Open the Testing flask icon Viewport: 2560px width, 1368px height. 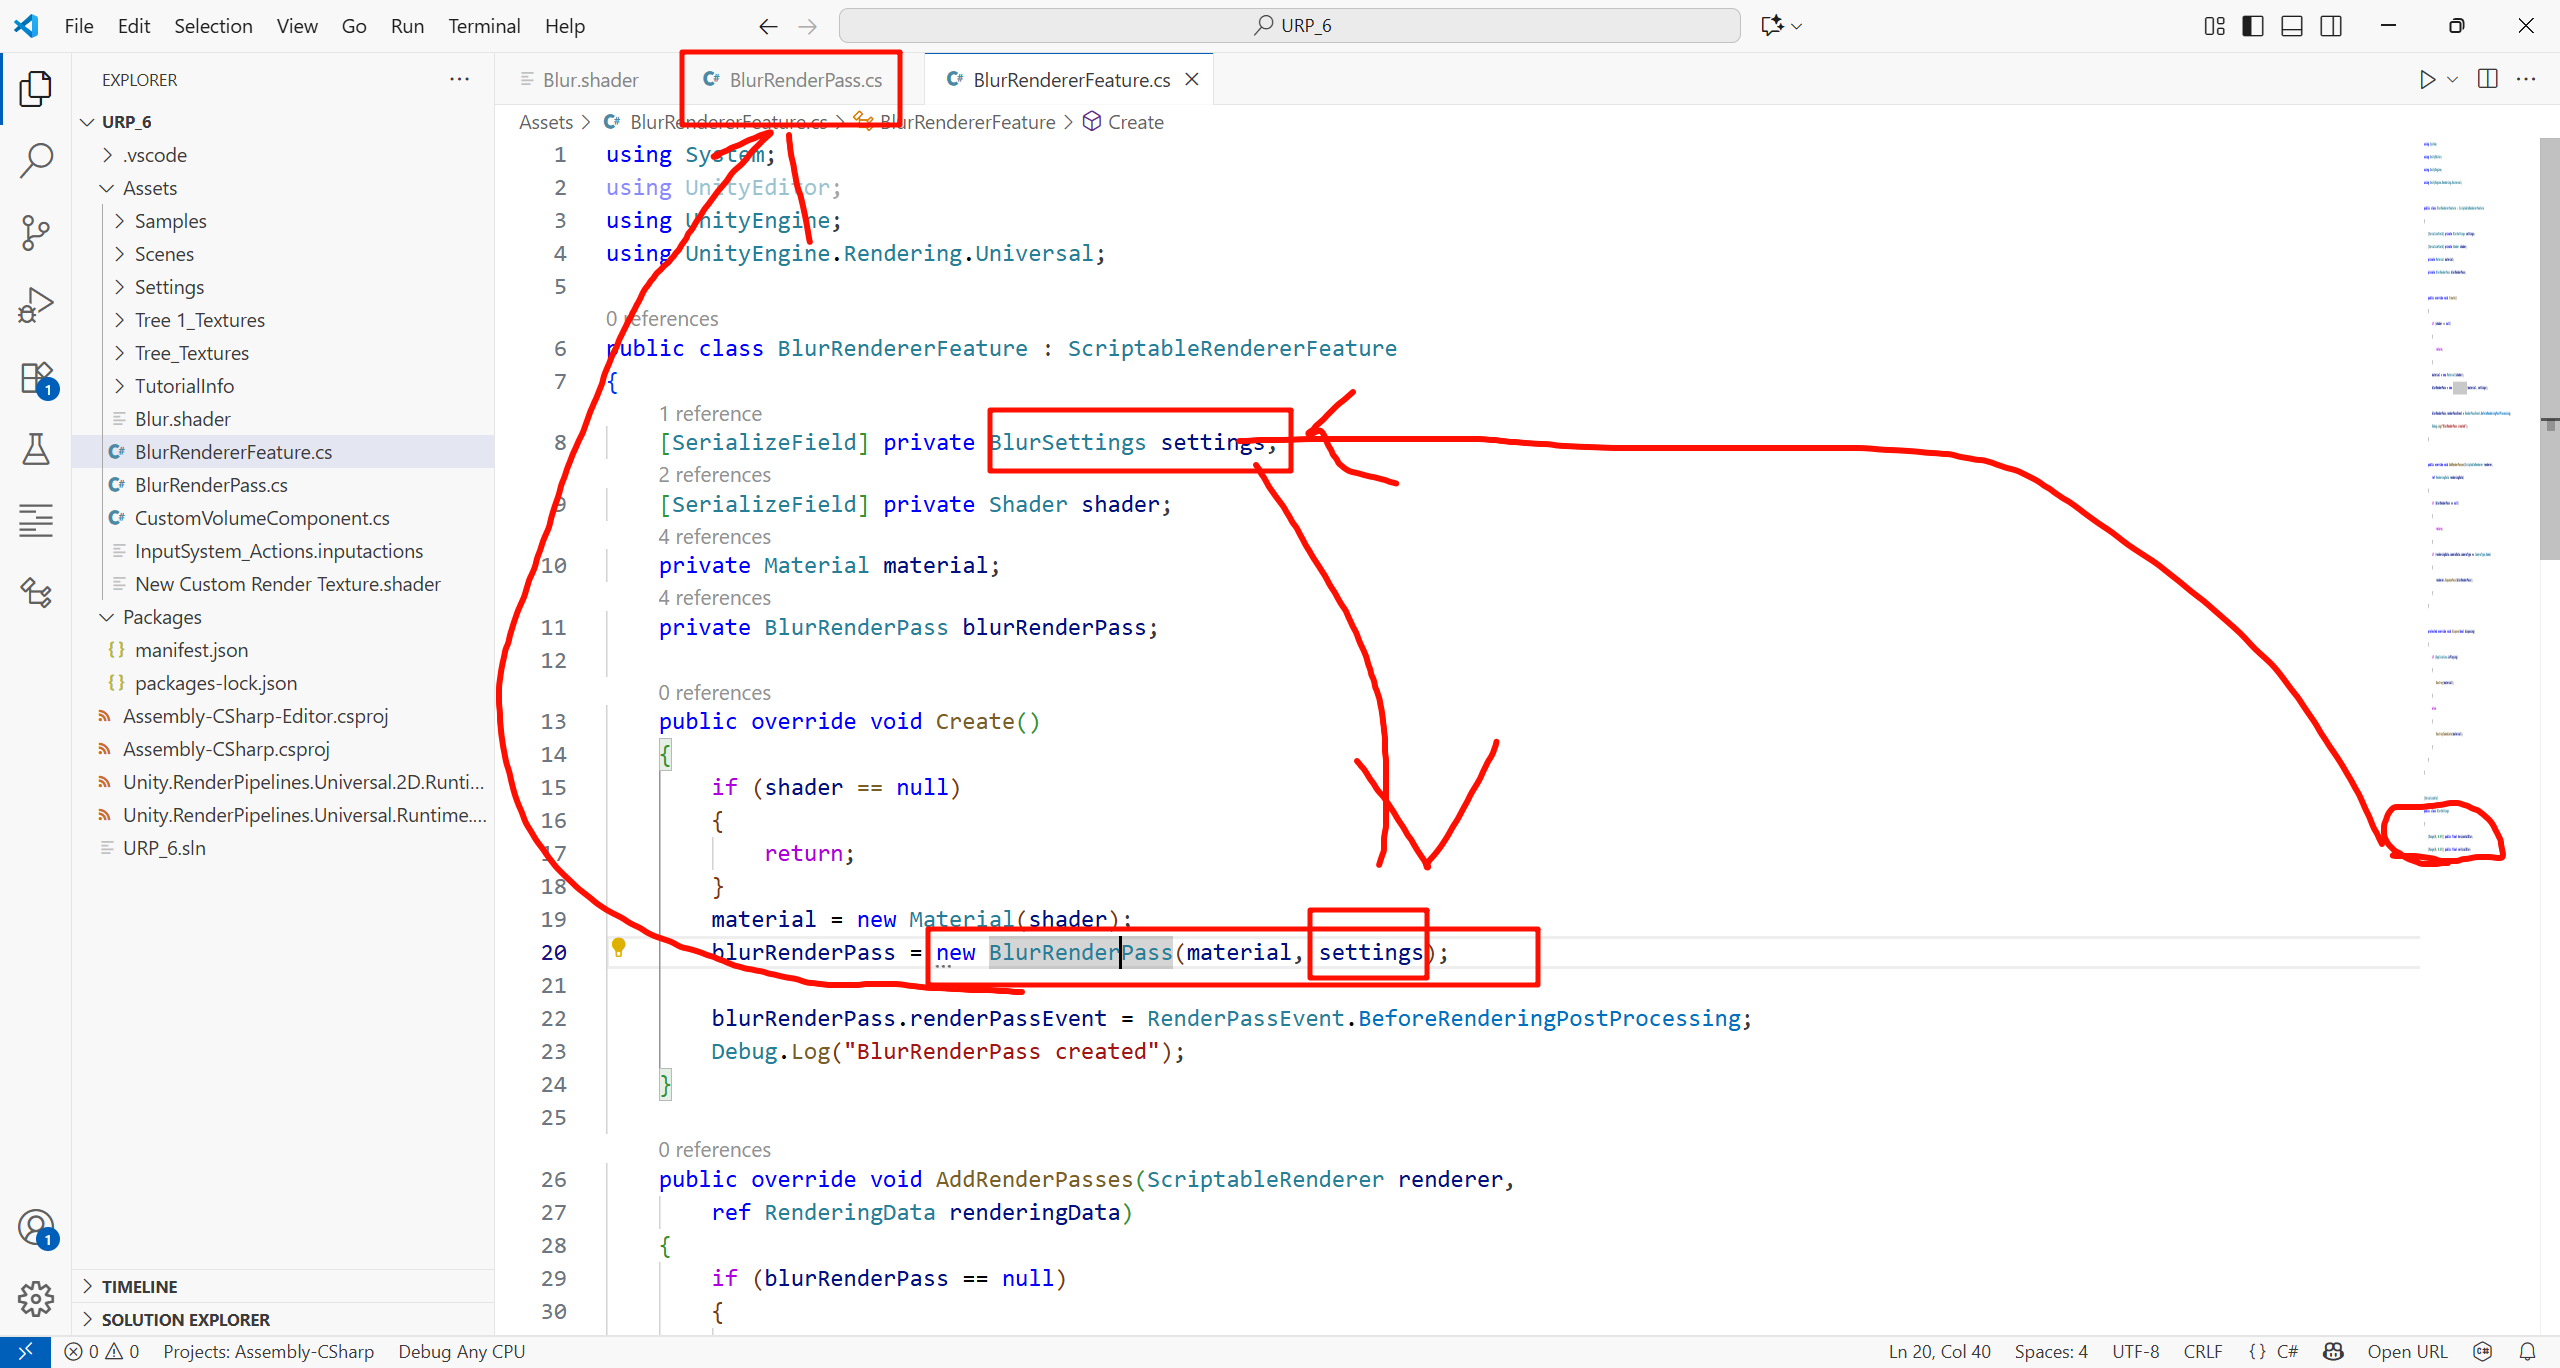coord(36,449)
